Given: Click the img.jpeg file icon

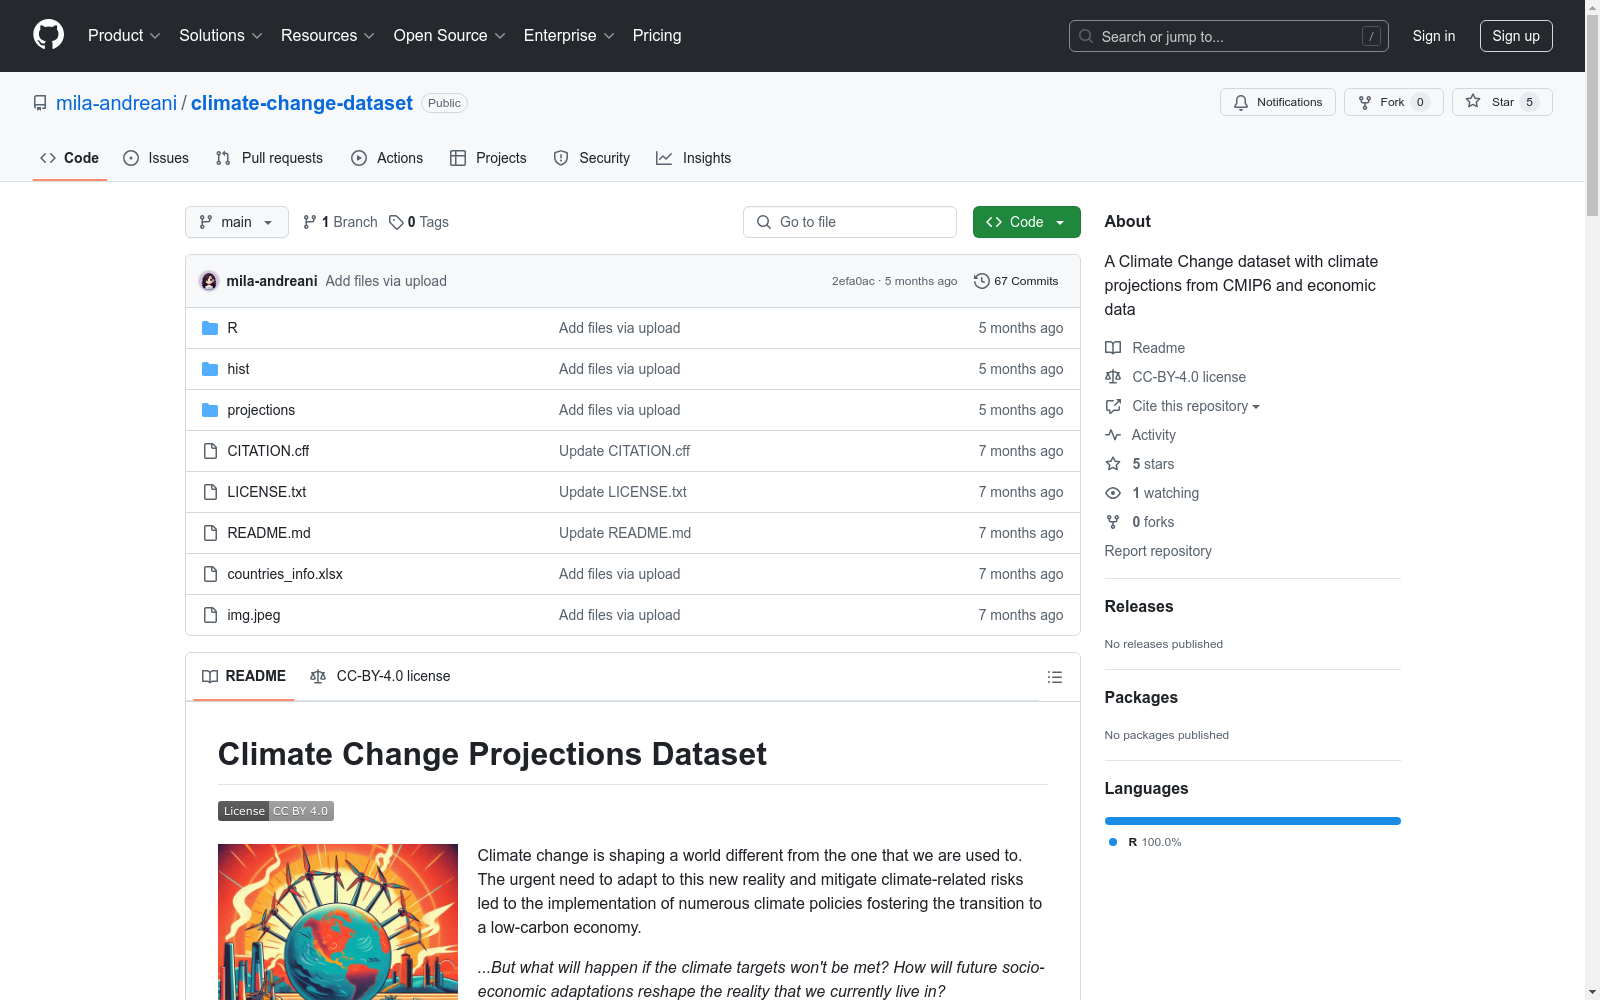Looking at the screenshot, I should click(210, 615).
